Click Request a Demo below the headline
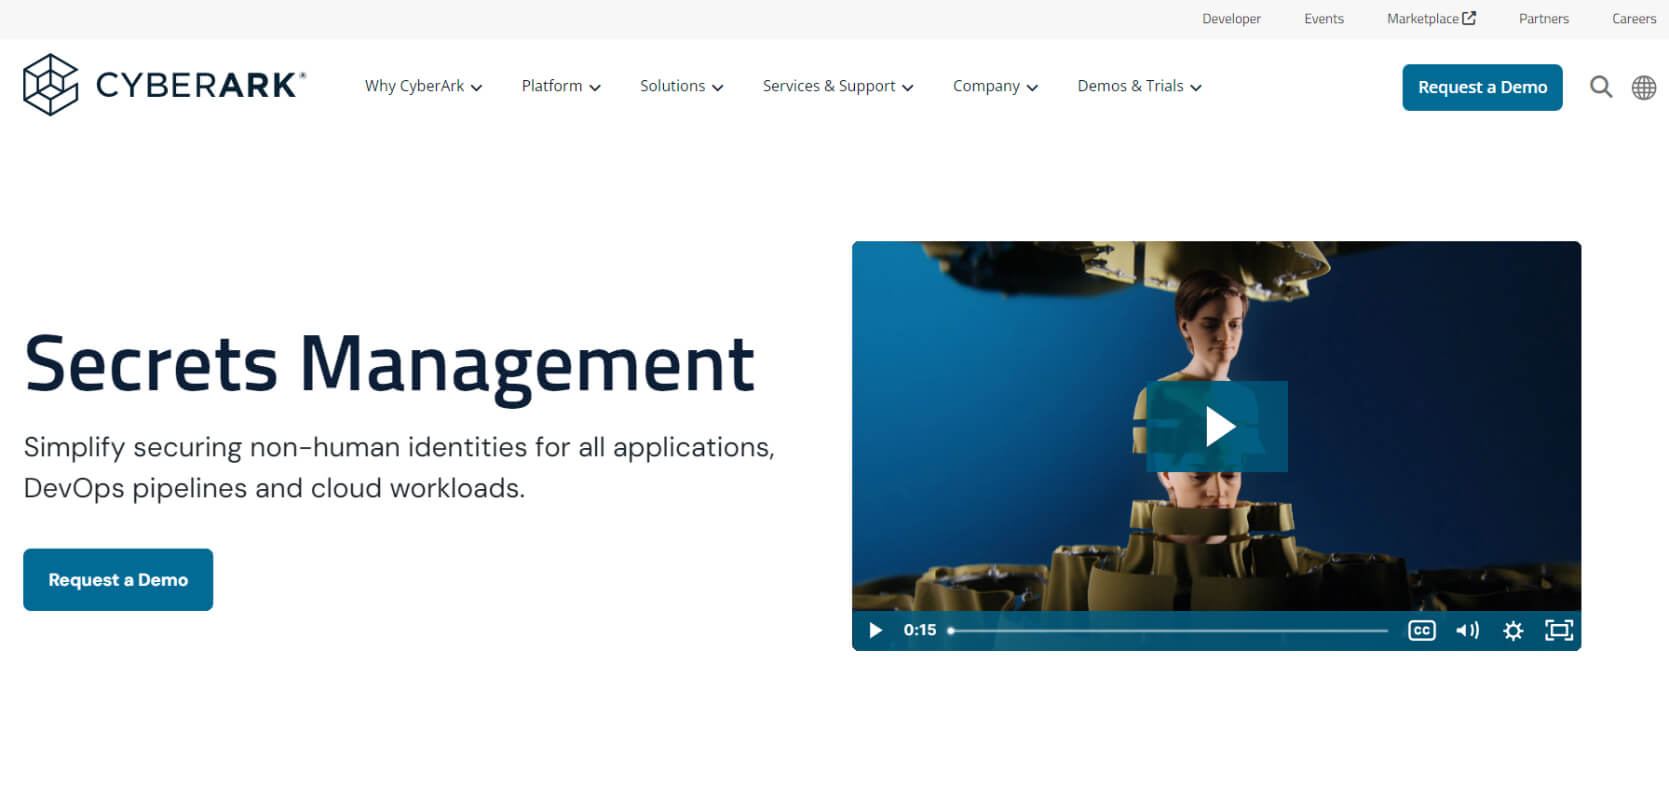Image resolution: width=1669 pixels, height=800 pixels. point(118,579)
